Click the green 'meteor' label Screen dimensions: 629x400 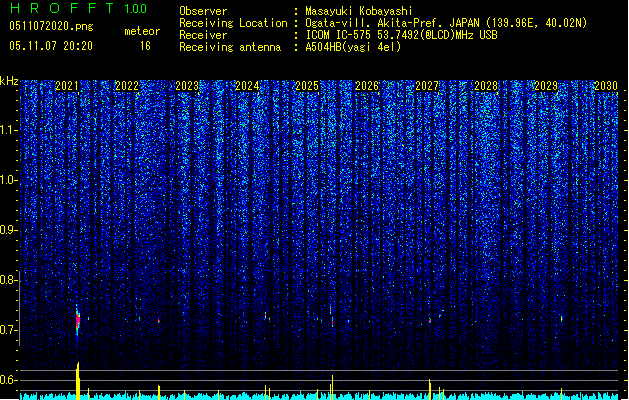click(142, 31)
